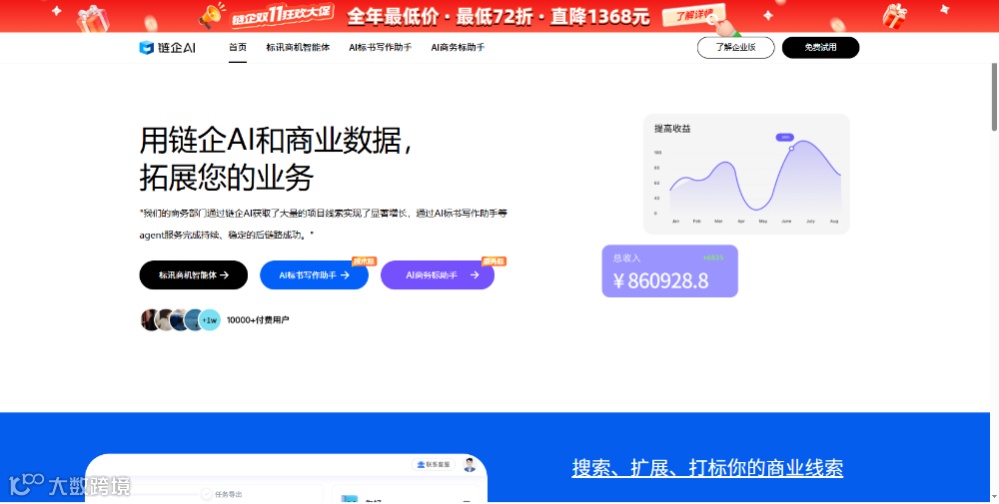
Task: Click the 提高收益 chart card
Action: [747, 174]
